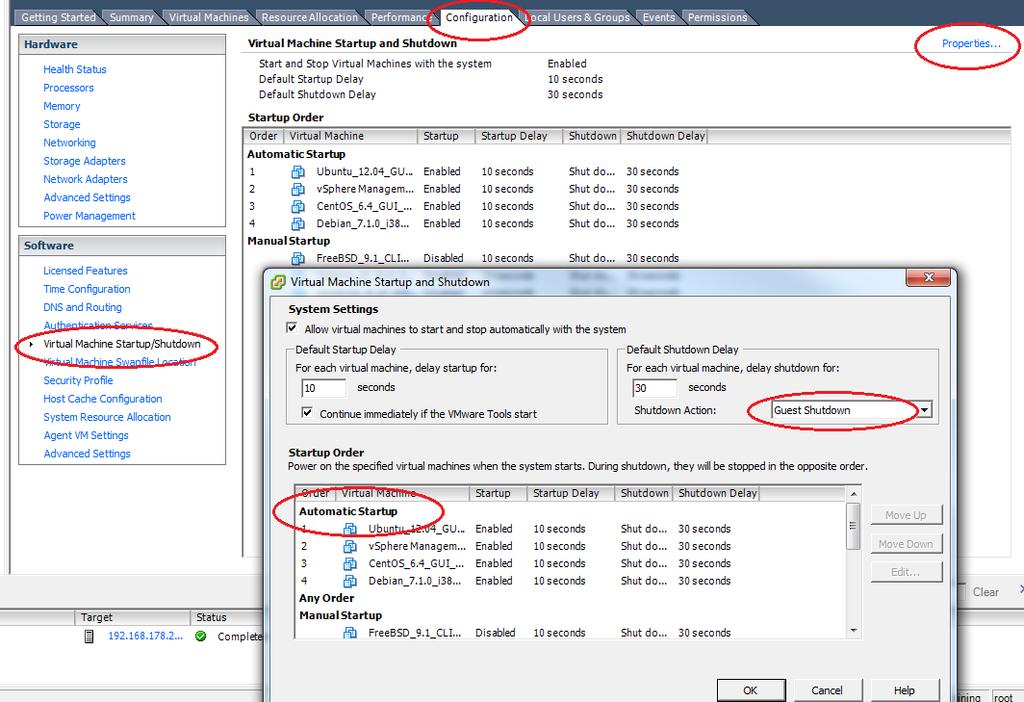Click vSphere Management VM icon in background list
The height and width of the screenshot is (702, 1024).
[x=298, y=189]
